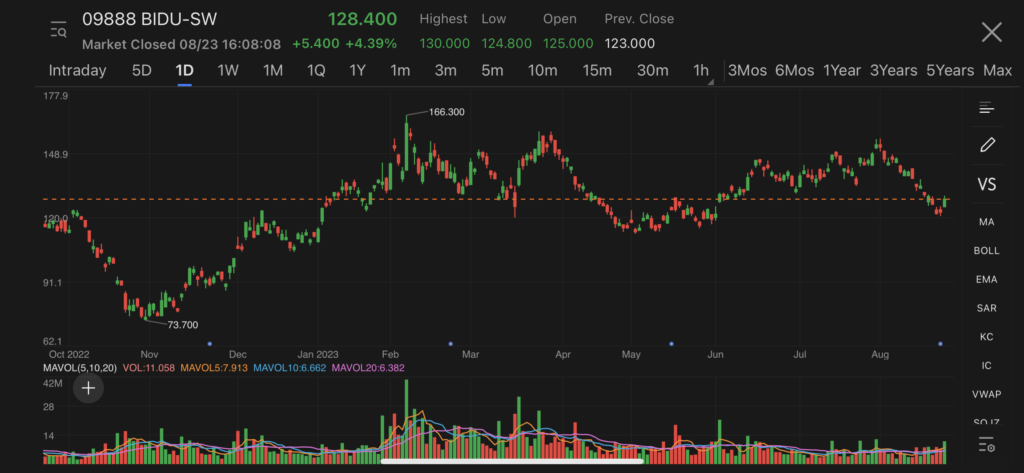Show the Max range
Image resolution: width=1024 pixels, height=473 pixels.
[997, 71]
